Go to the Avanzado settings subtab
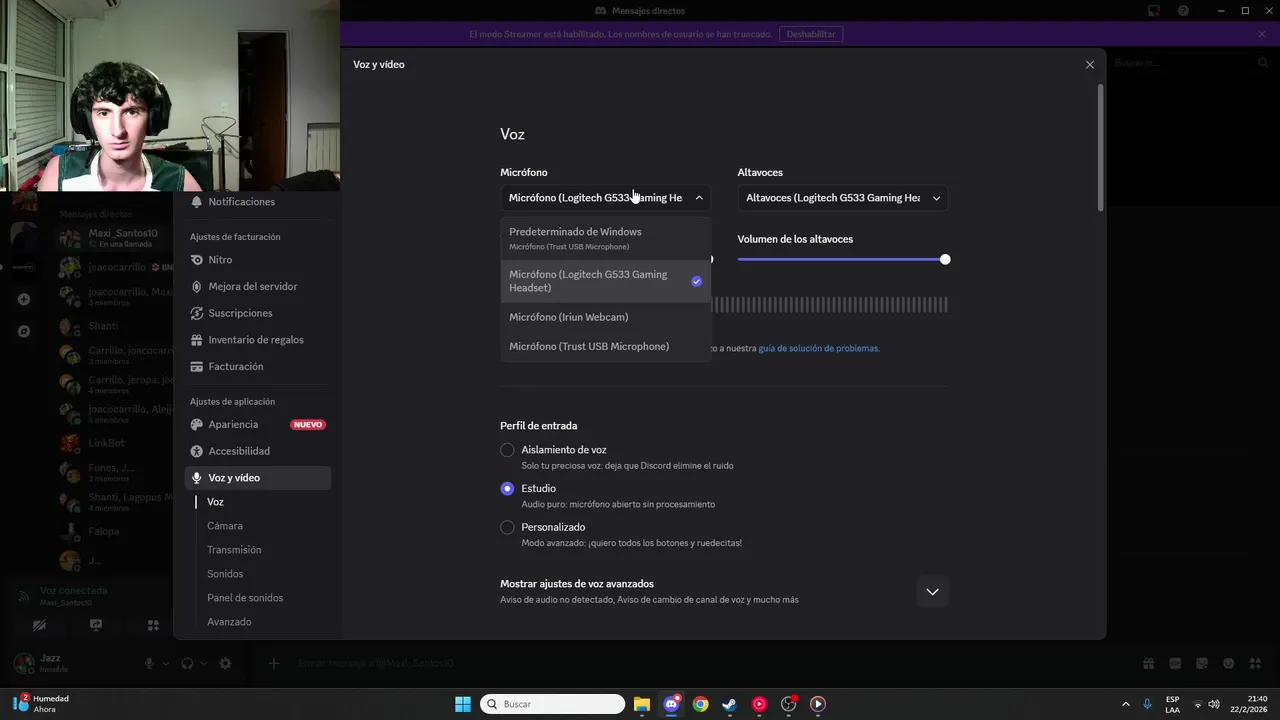This screenshot has height=720, width=1280. pos(229,622)
